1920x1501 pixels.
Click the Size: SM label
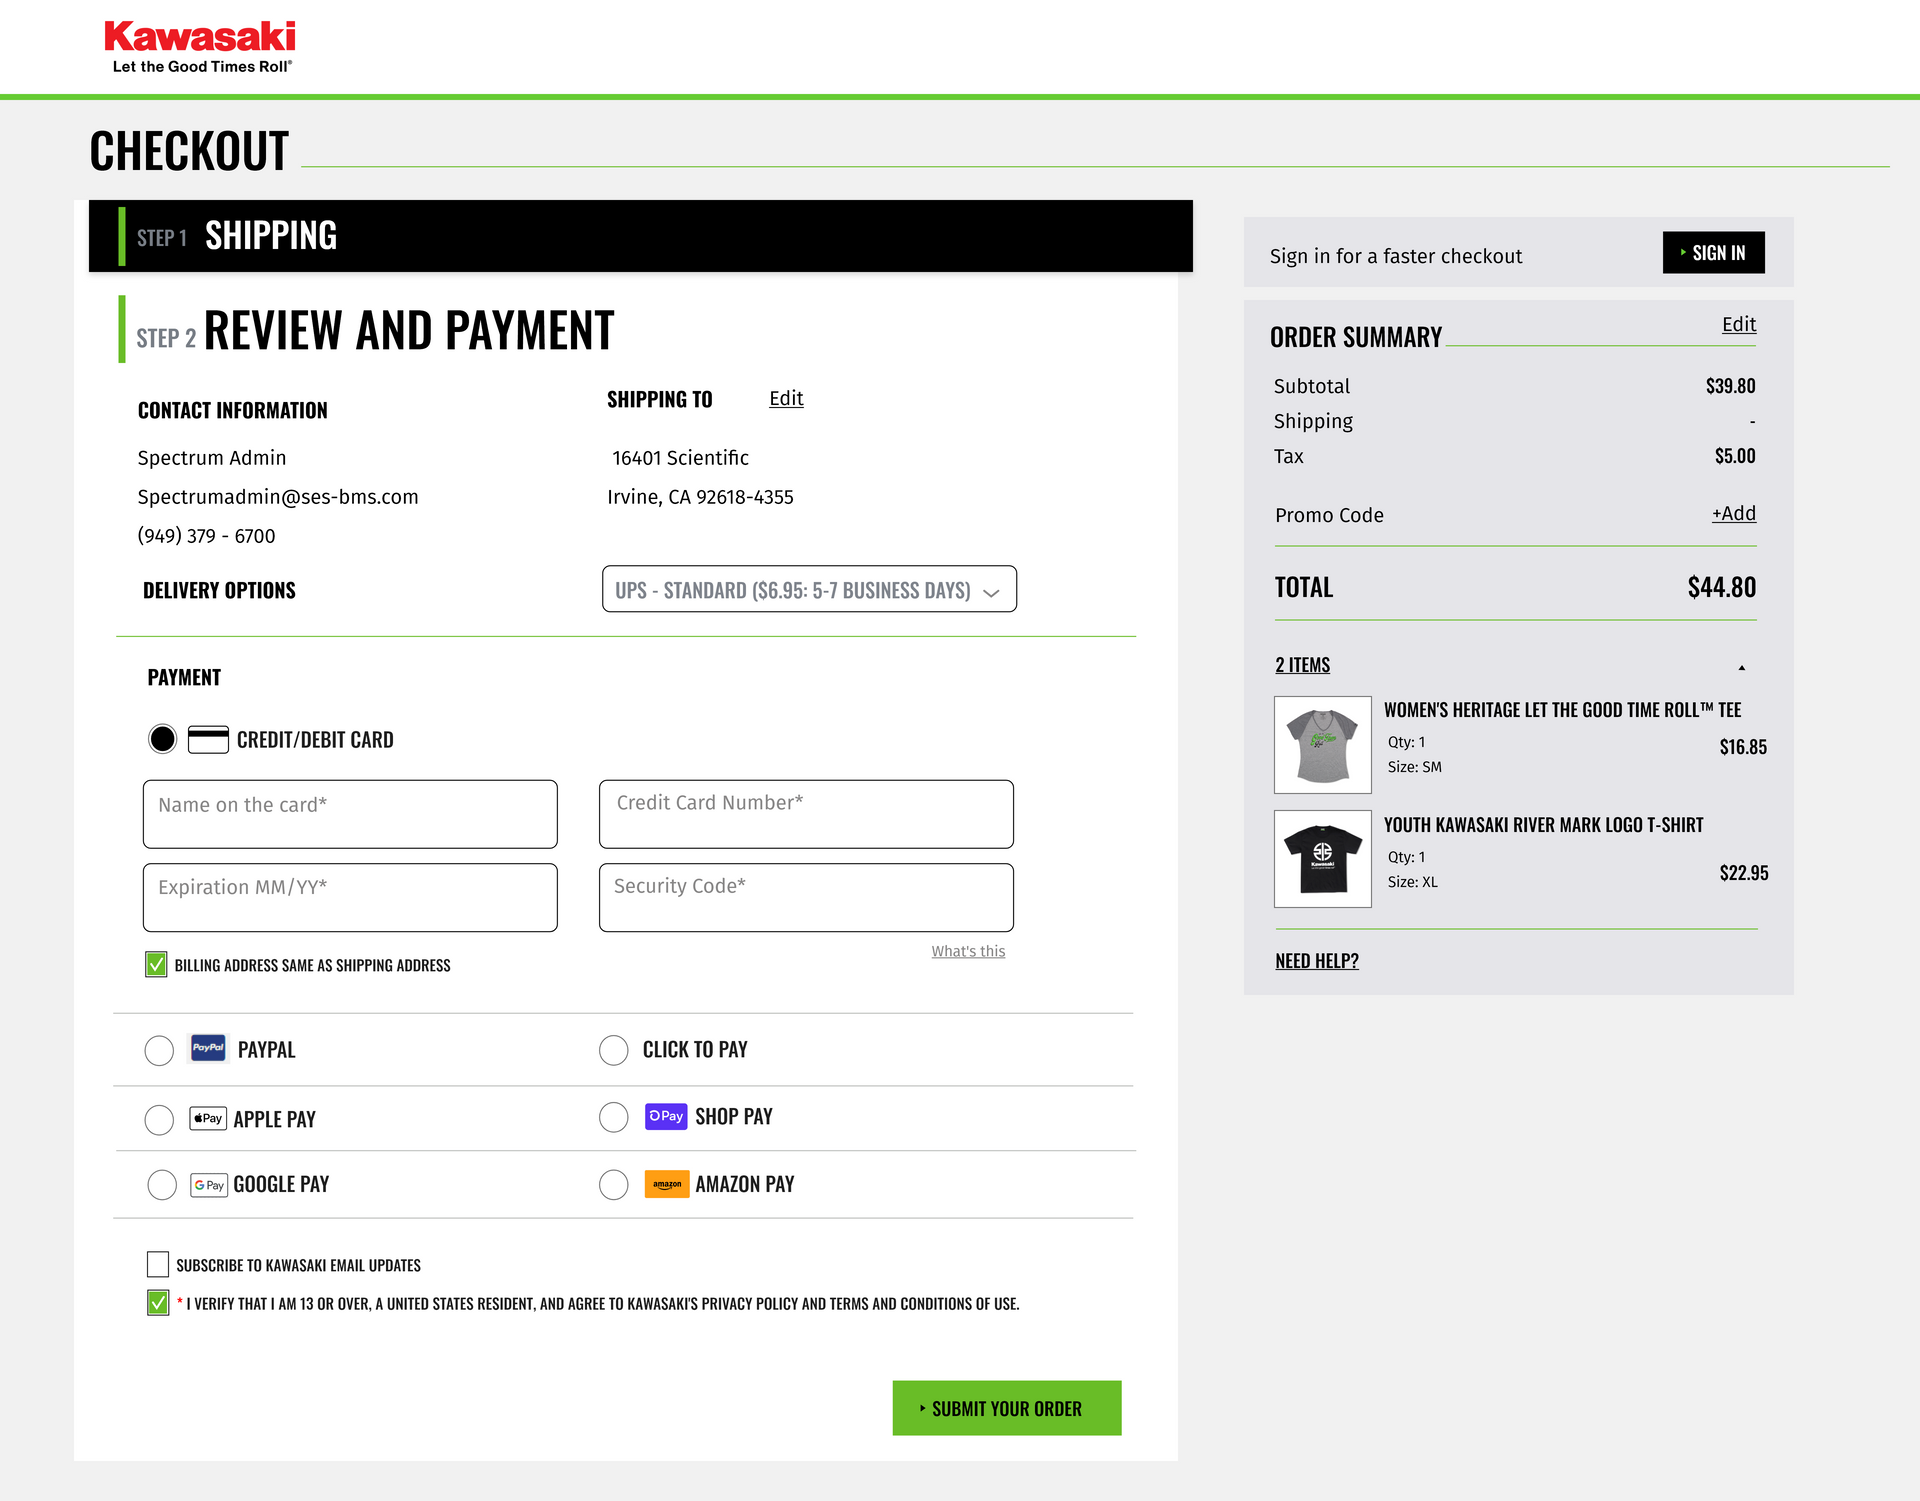[1414, 767]
